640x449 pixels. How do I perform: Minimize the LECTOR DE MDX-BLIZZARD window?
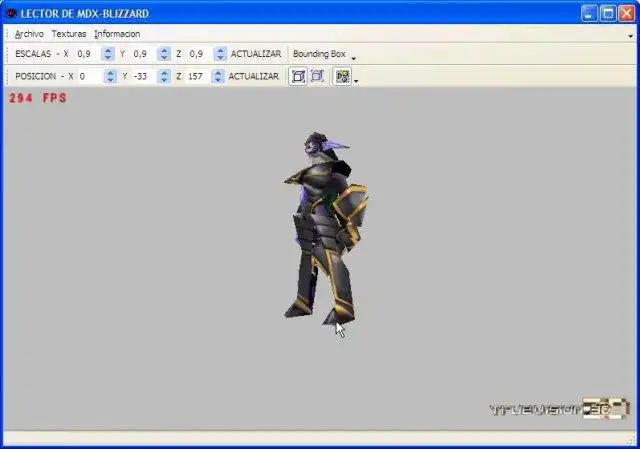coord(588,13)
